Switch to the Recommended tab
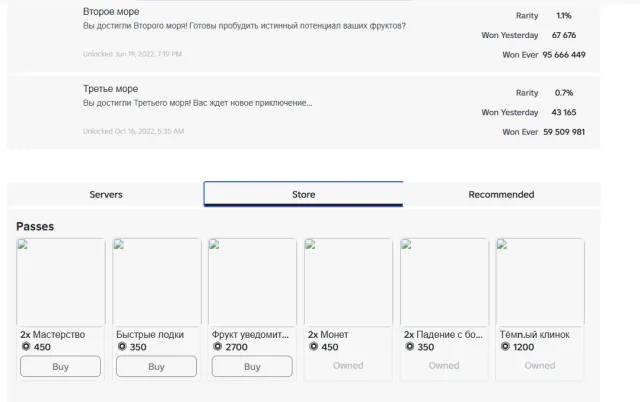This screenshot has height=402, width=640. click(501, 194)
